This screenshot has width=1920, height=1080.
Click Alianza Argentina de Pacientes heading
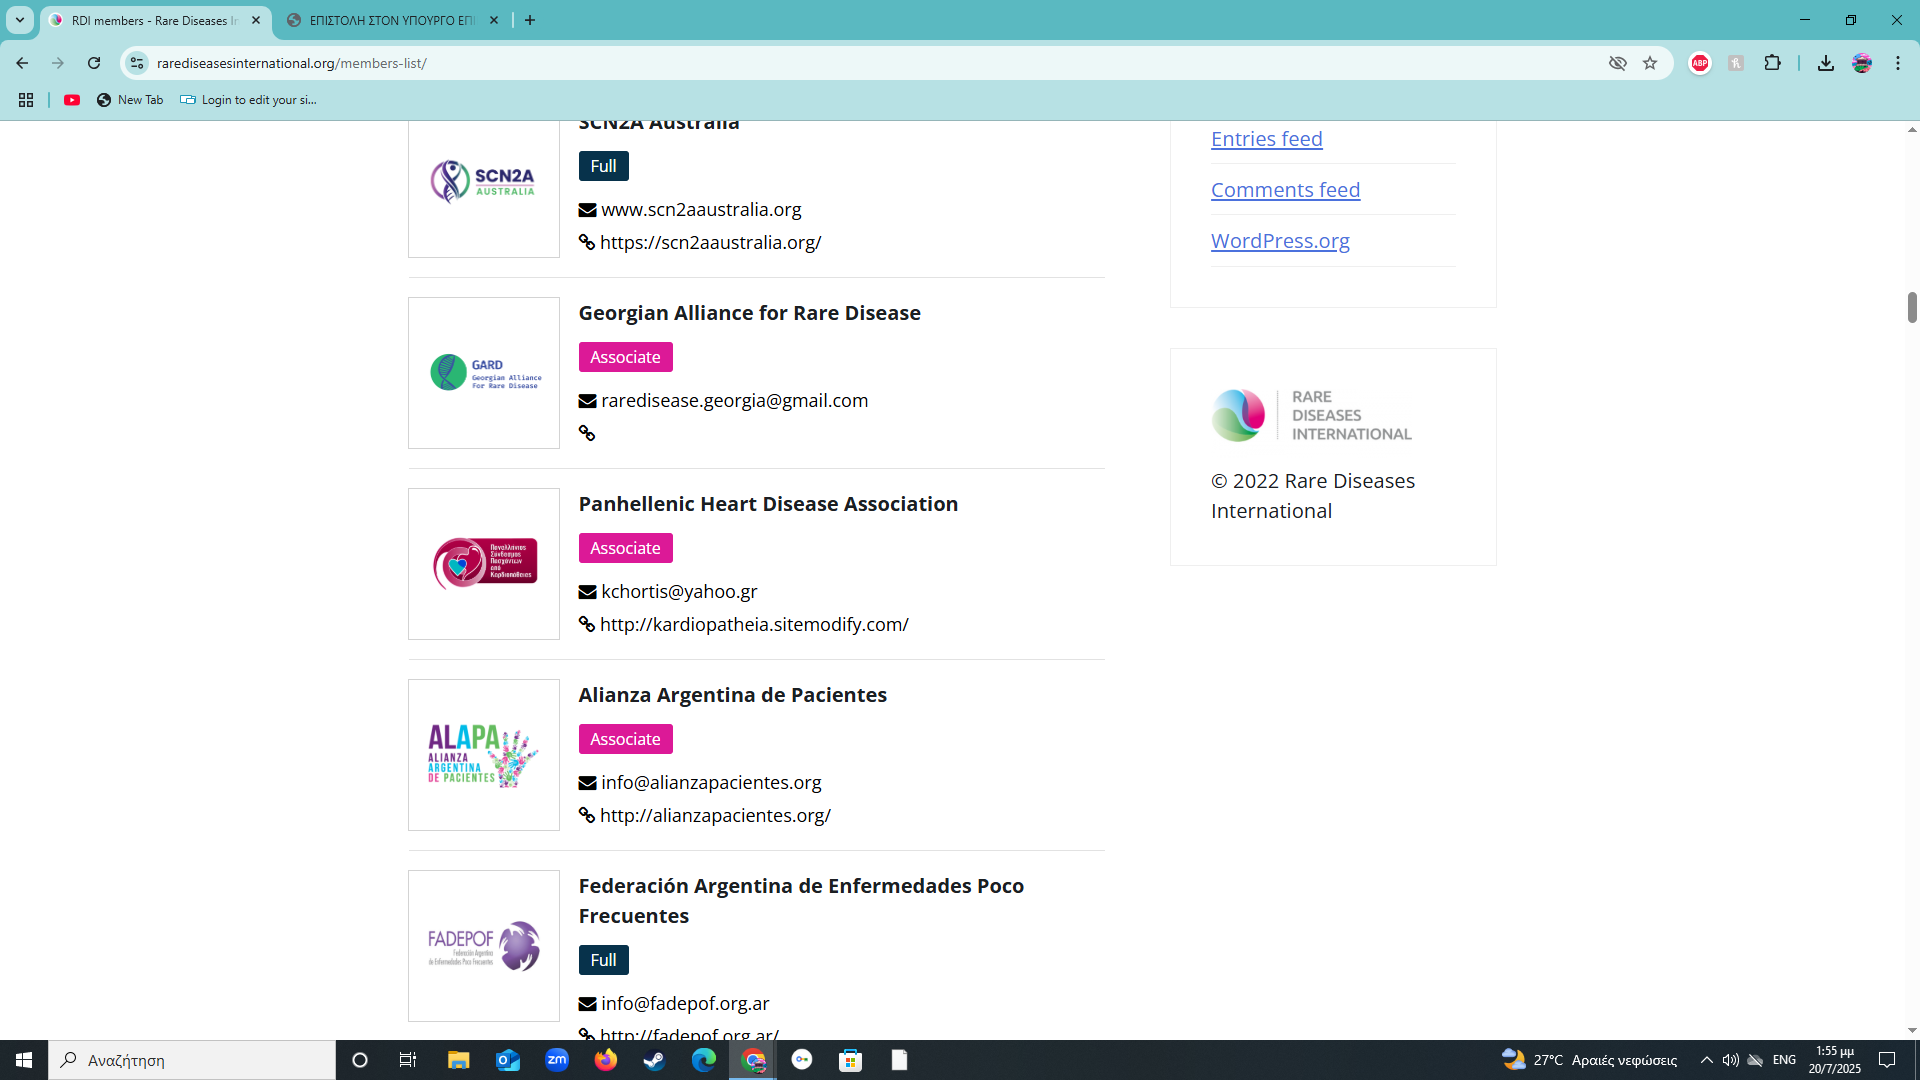click(x=732, y=695)
